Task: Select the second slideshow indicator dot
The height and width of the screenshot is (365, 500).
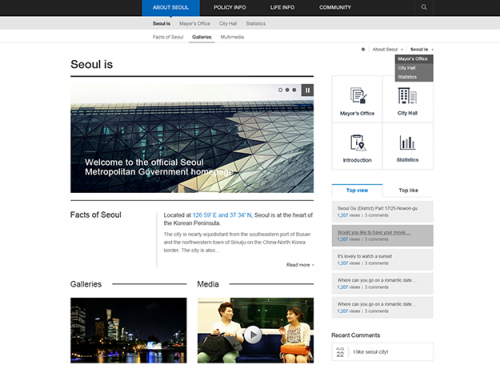Action: tap(287, 90)
